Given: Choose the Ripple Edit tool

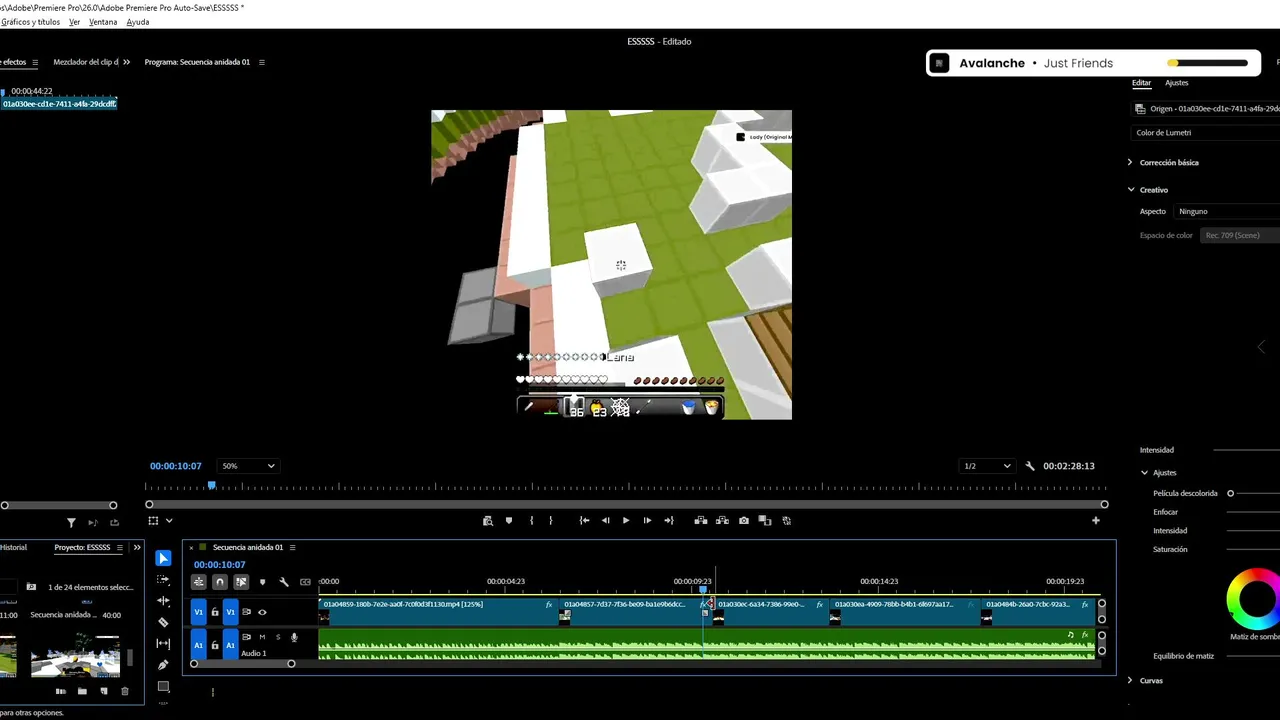Looking at the screenshot, I should pyautogui.click(x=164, y=601).
